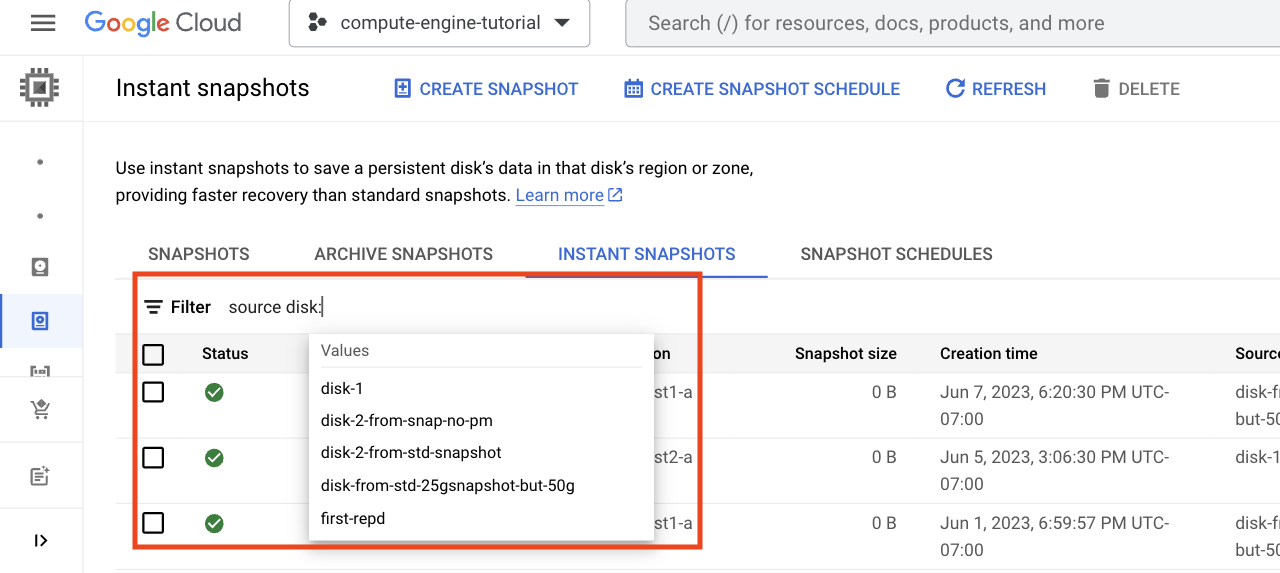Screen dimensions: 1280x573
Task: Open the Marketplace cart icon
Action: click(x=40, y=409)
